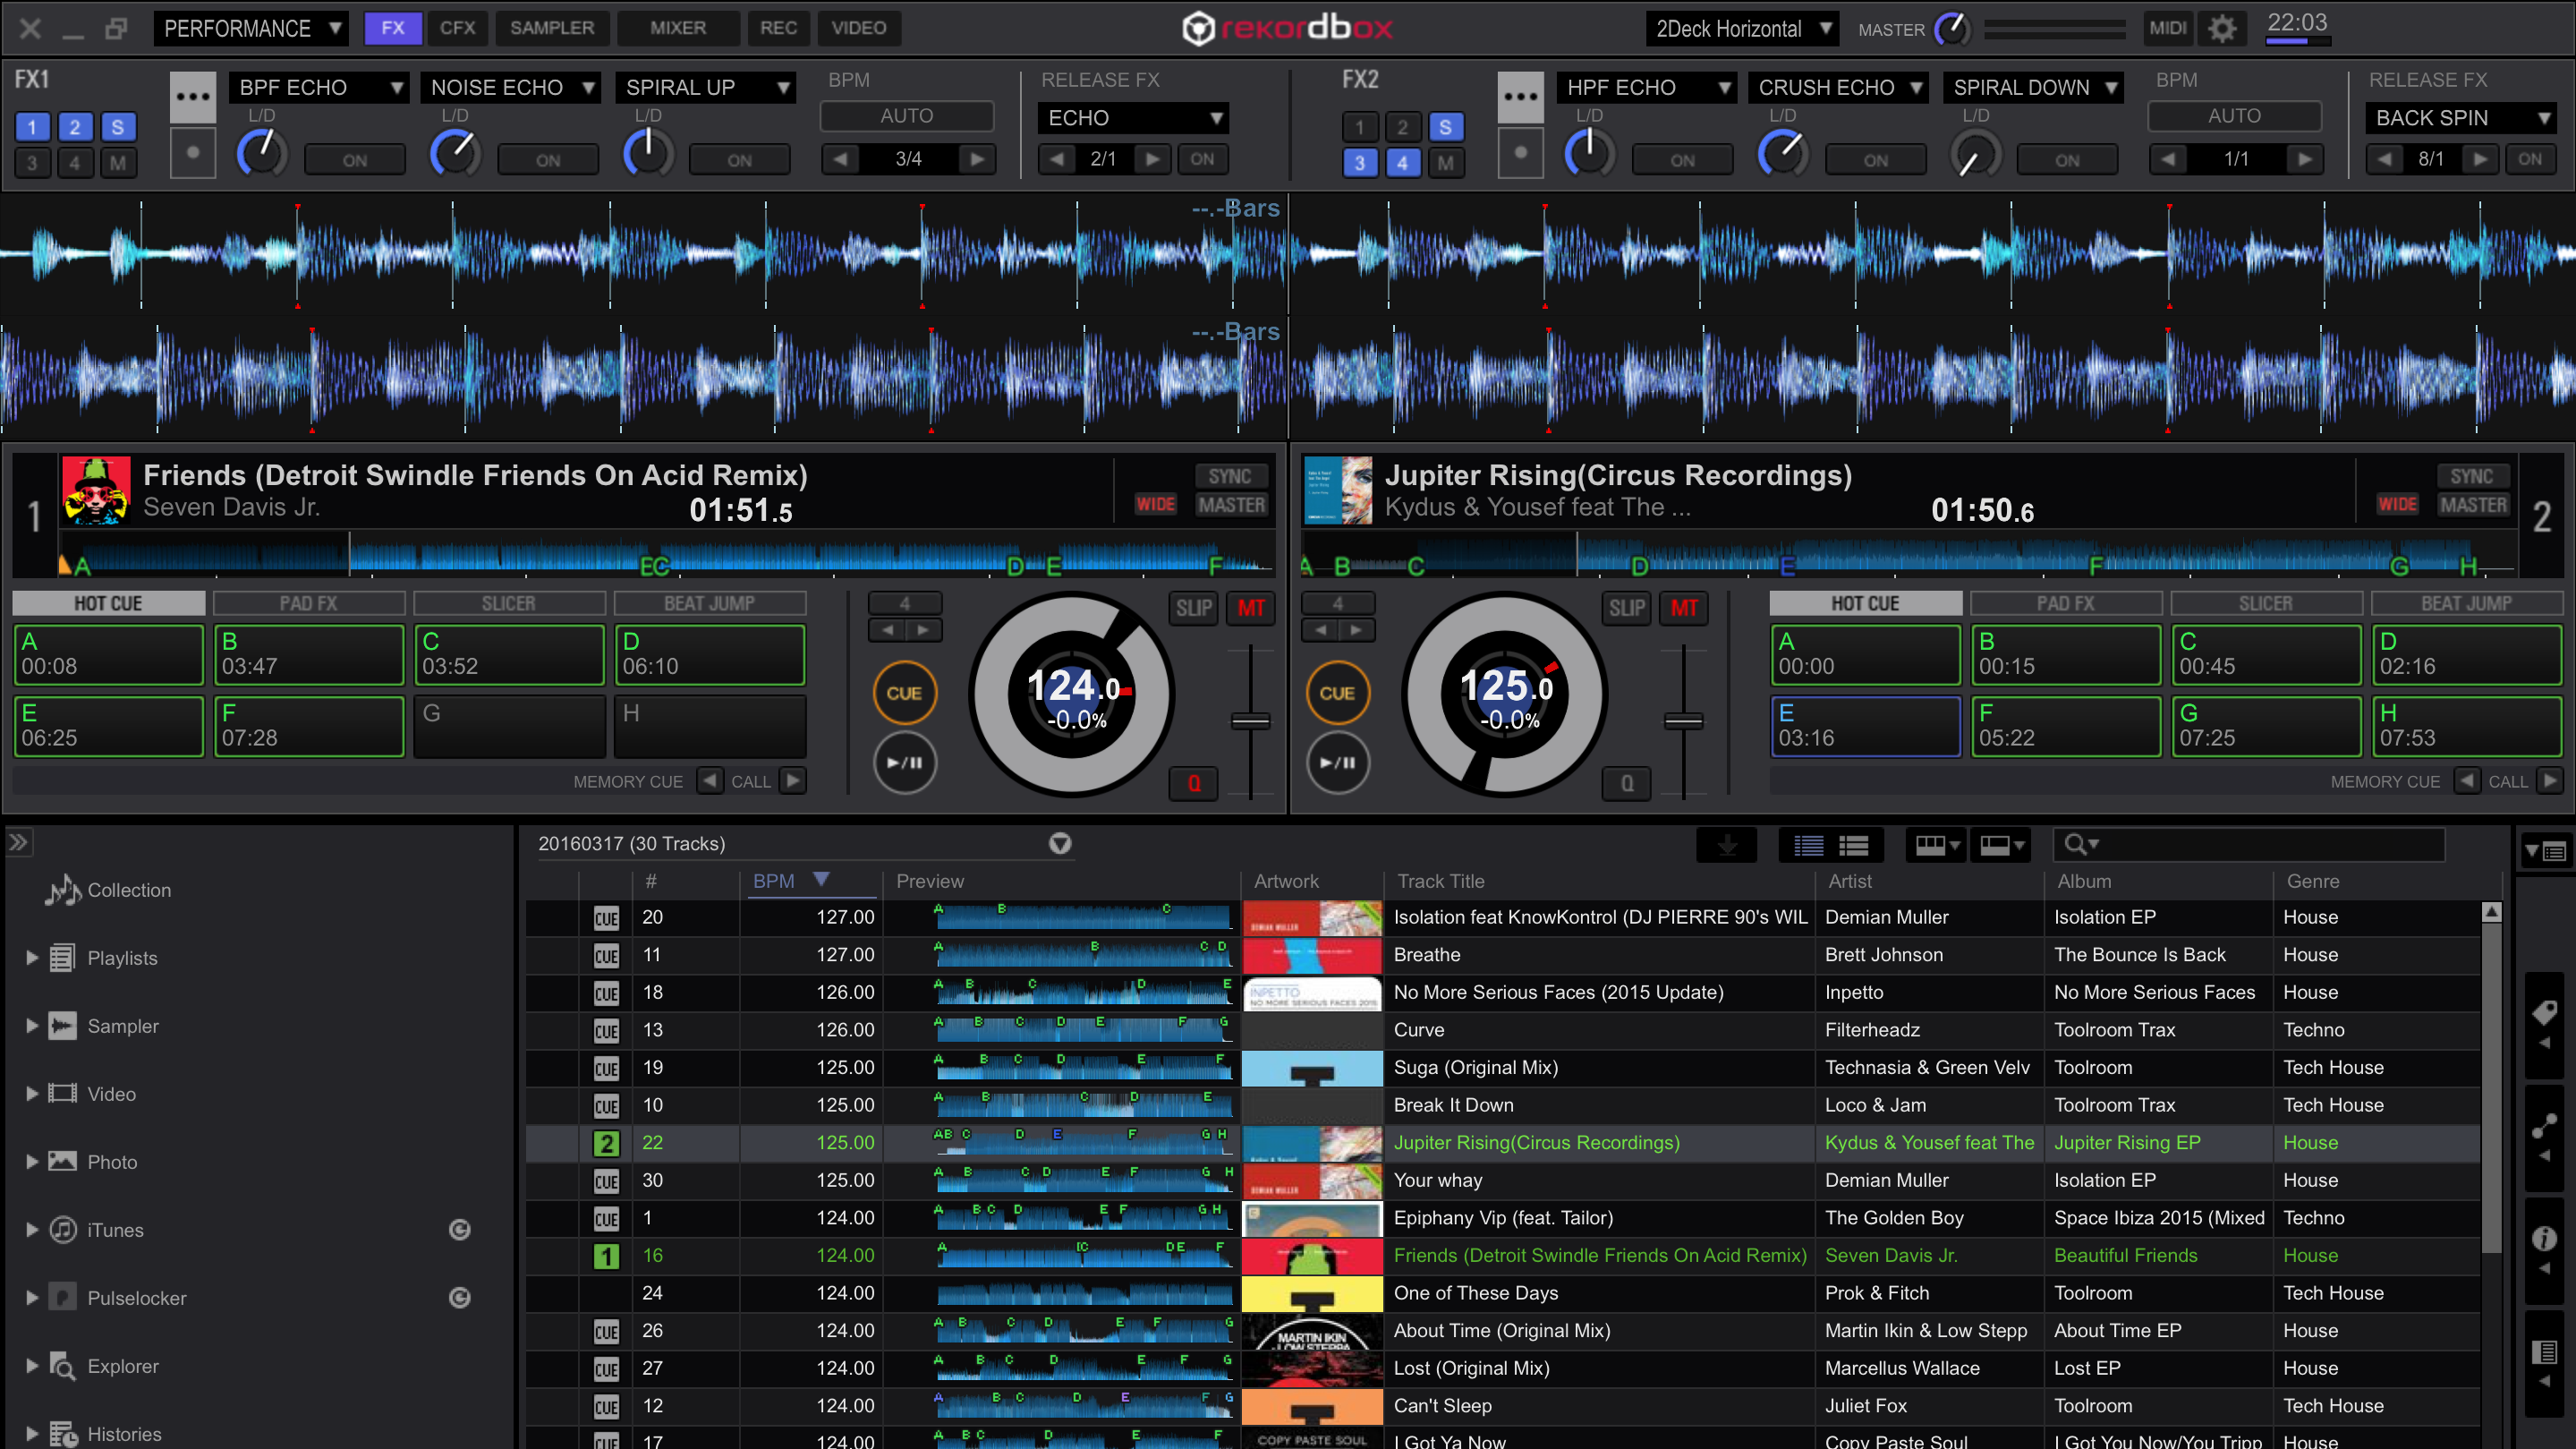Toggle deck 1 SLIP mode
The image size is (2576, 1449).
(1193, 608)
